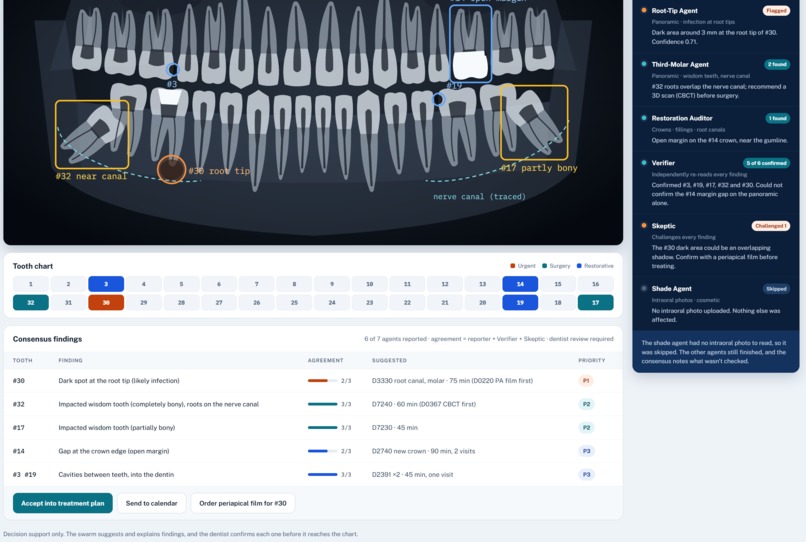This screenshot has width=806, height=542.
Task: Select tooth 10 in tooth chart
Action: coord(370,284)
